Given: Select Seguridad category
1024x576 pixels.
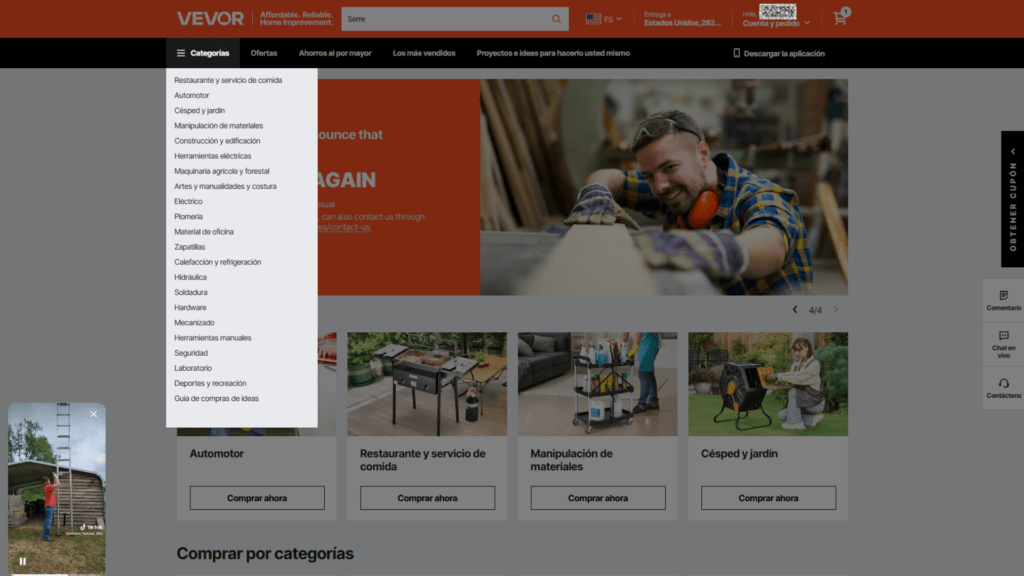Looking at the screenshot, I should [x=191, y=353].
